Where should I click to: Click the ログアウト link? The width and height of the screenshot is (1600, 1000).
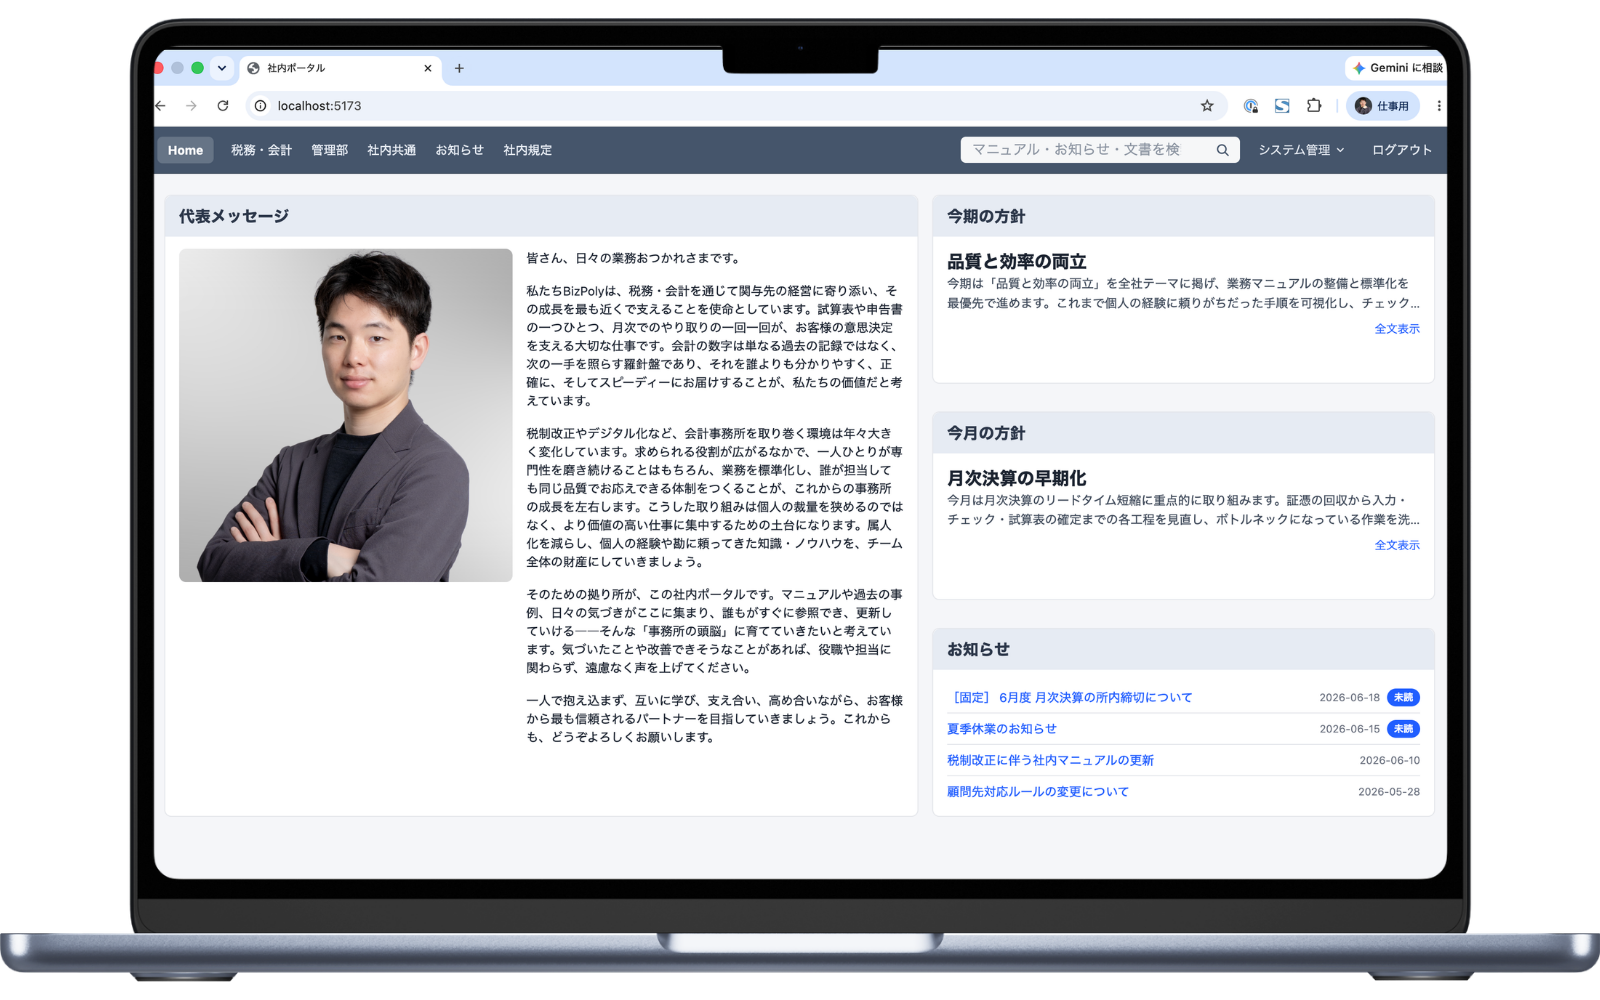pyautogui.click(x=1401, y=150)
